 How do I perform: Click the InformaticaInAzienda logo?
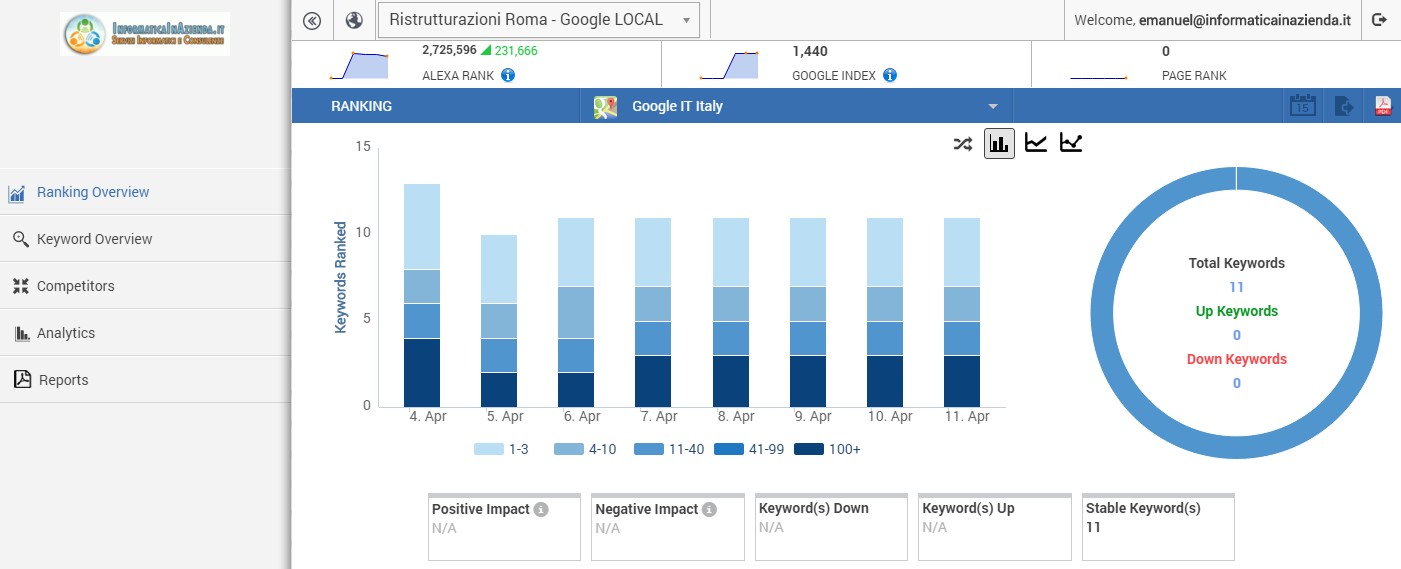145,33
